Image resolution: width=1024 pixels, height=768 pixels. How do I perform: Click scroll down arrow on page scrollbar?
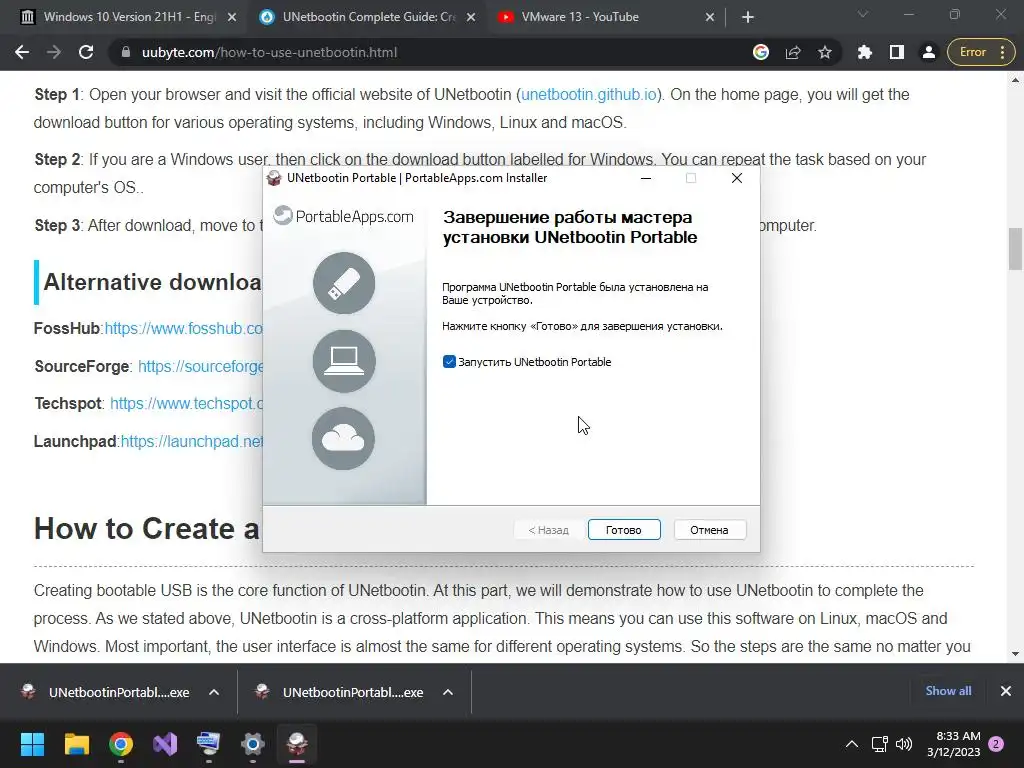(1015, 654)
